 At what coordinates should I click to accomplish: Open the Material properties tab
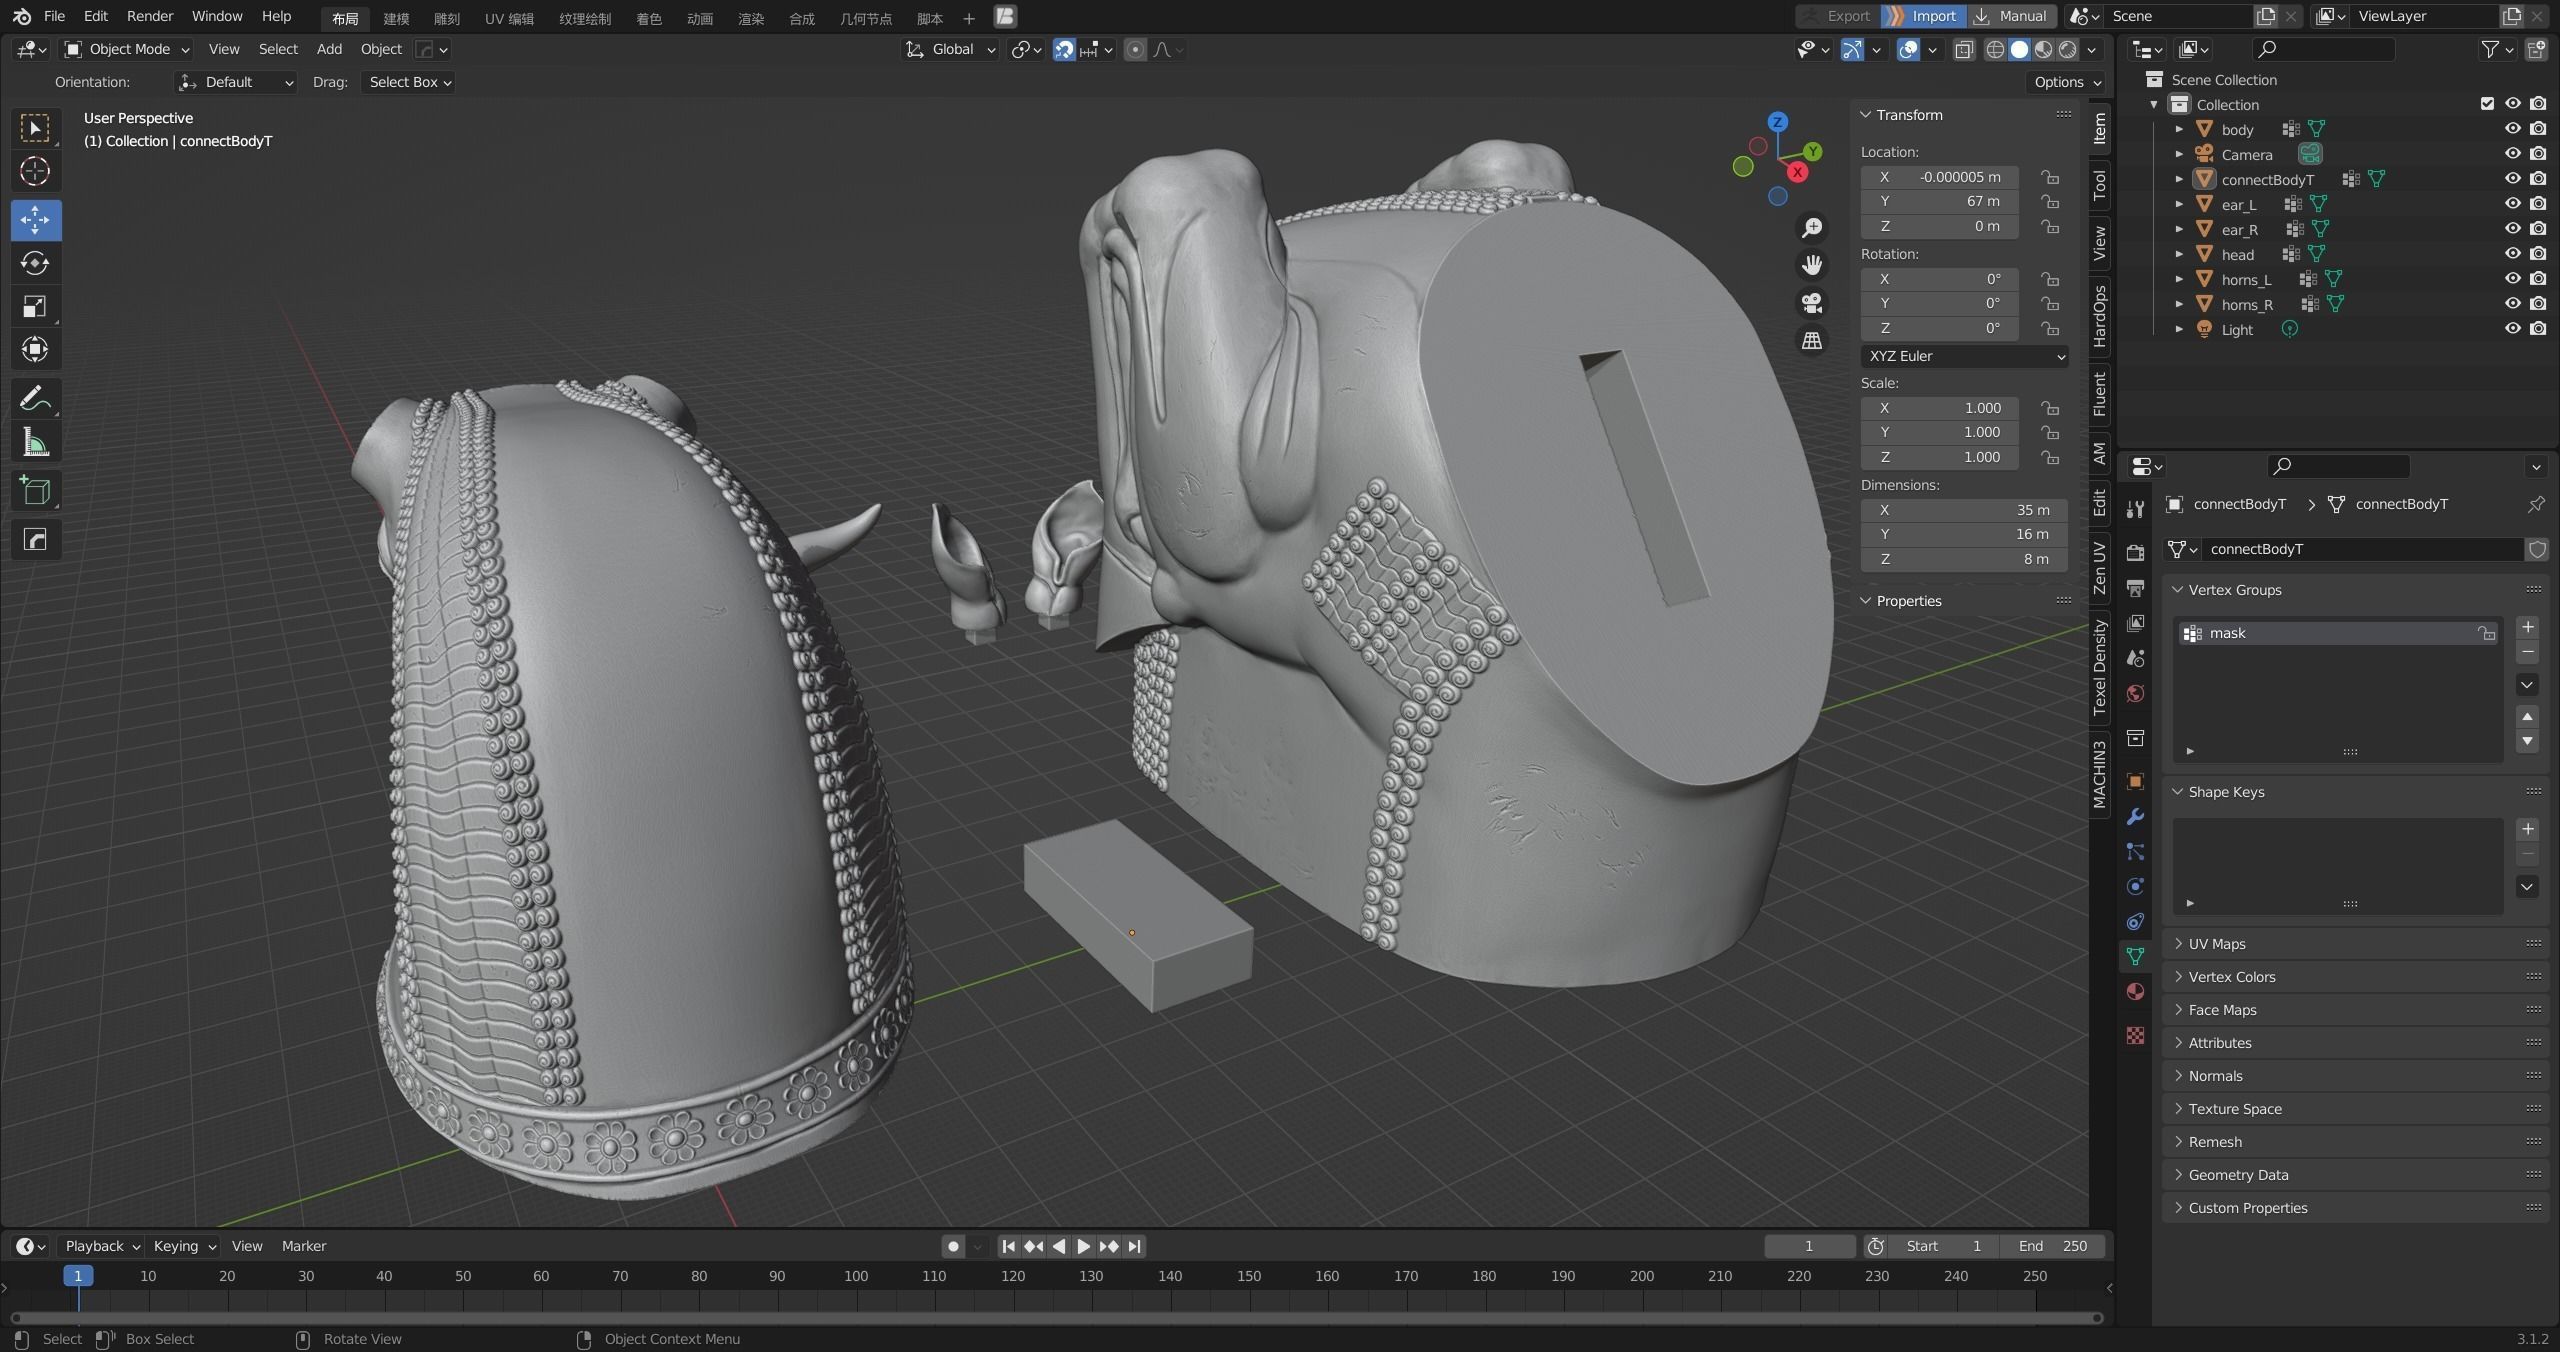(2136, 991)
